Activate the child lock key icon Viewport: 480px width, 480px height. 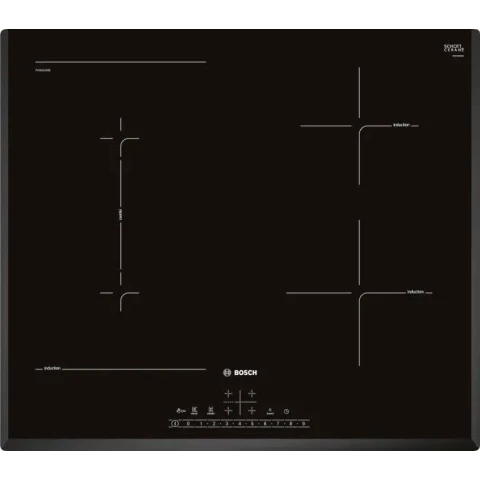(x=180, y=411)
